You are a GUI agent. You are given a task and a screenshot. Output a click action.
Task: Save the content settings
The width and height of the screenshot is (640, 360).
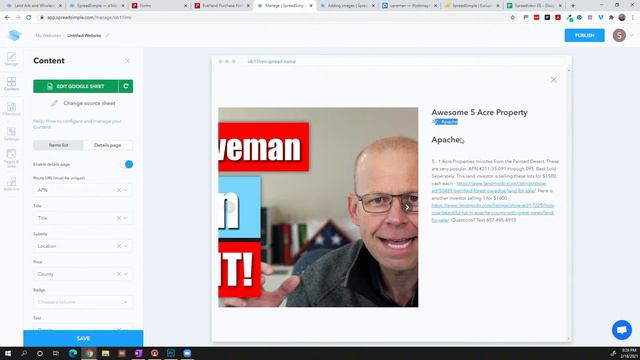pos(83,338)
